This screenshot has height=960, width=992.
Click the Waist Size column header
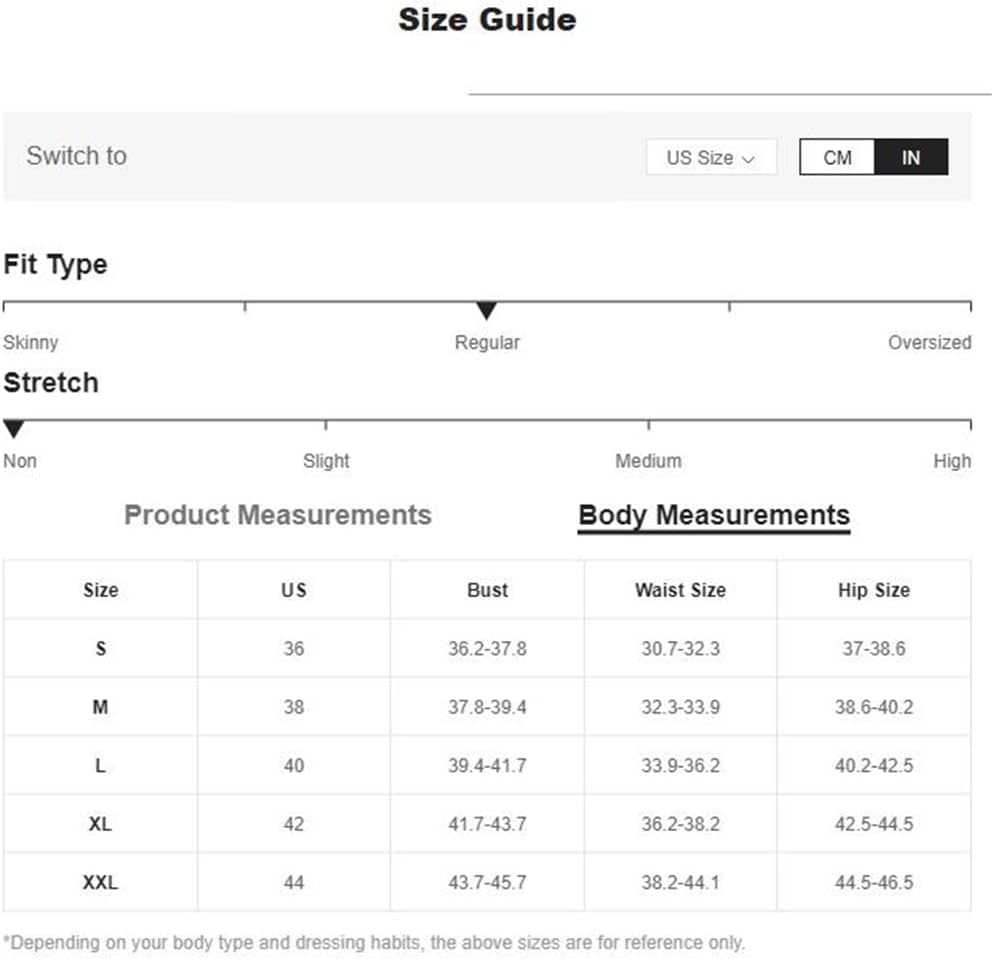tap(680, 590)
